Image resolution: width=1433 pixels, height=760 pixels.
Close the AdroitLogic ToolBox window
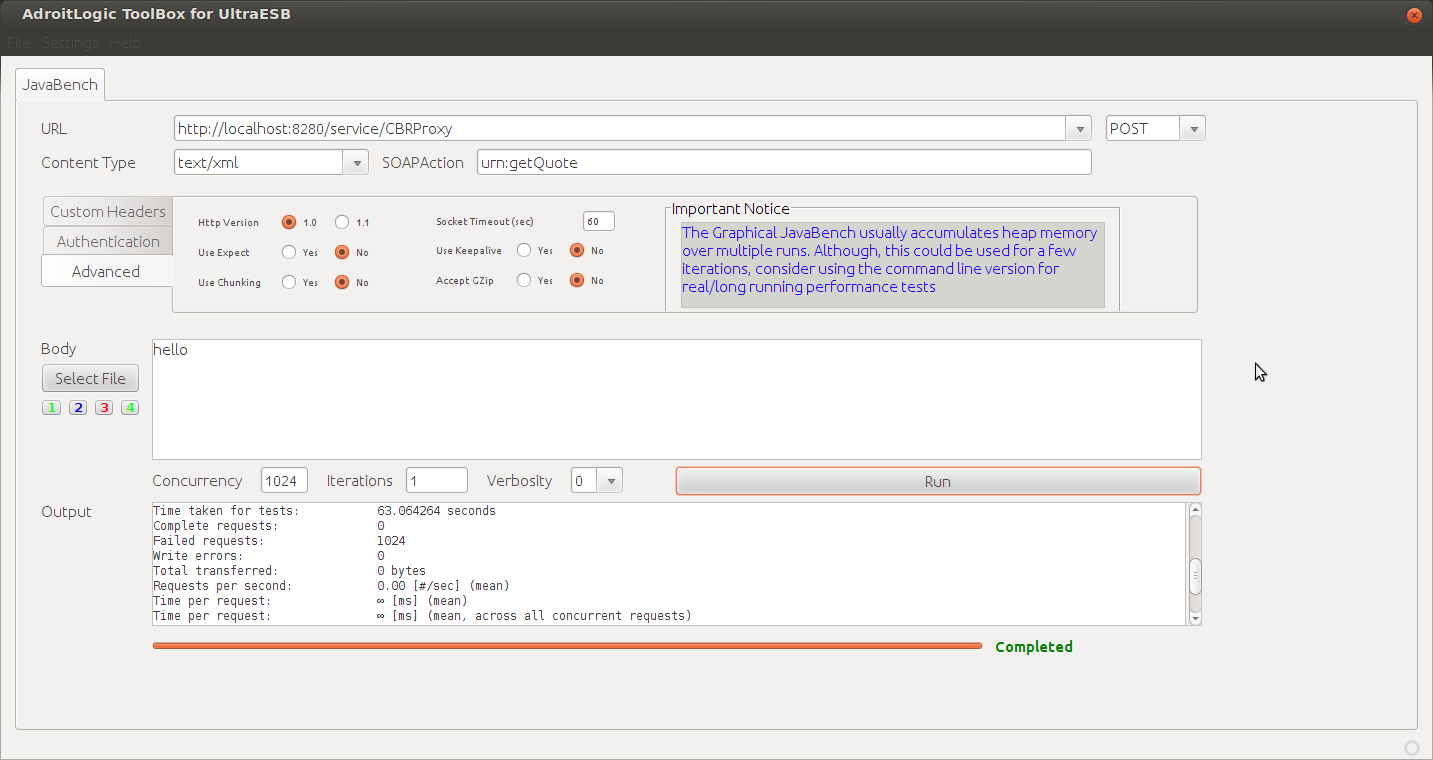1414,15
